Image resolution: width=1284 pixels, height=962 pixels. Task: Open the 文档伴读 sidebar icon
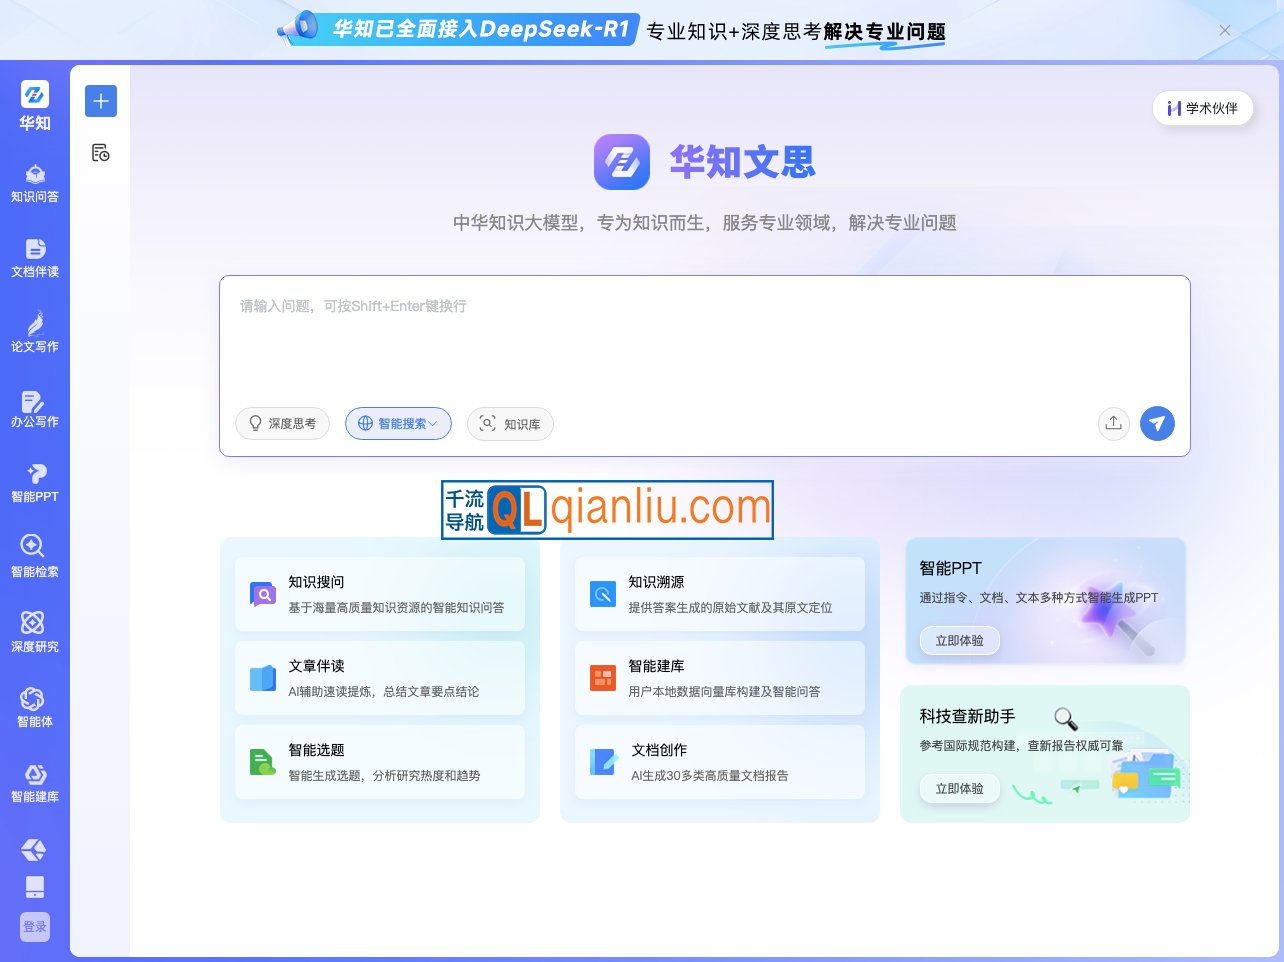click(34, 257)
